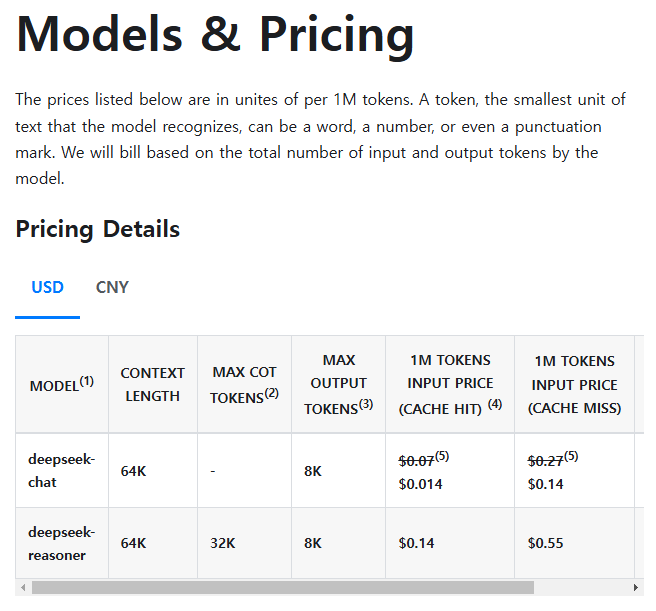
Task: Click the deepseek-chat model name cell
Action: [62, 470]
